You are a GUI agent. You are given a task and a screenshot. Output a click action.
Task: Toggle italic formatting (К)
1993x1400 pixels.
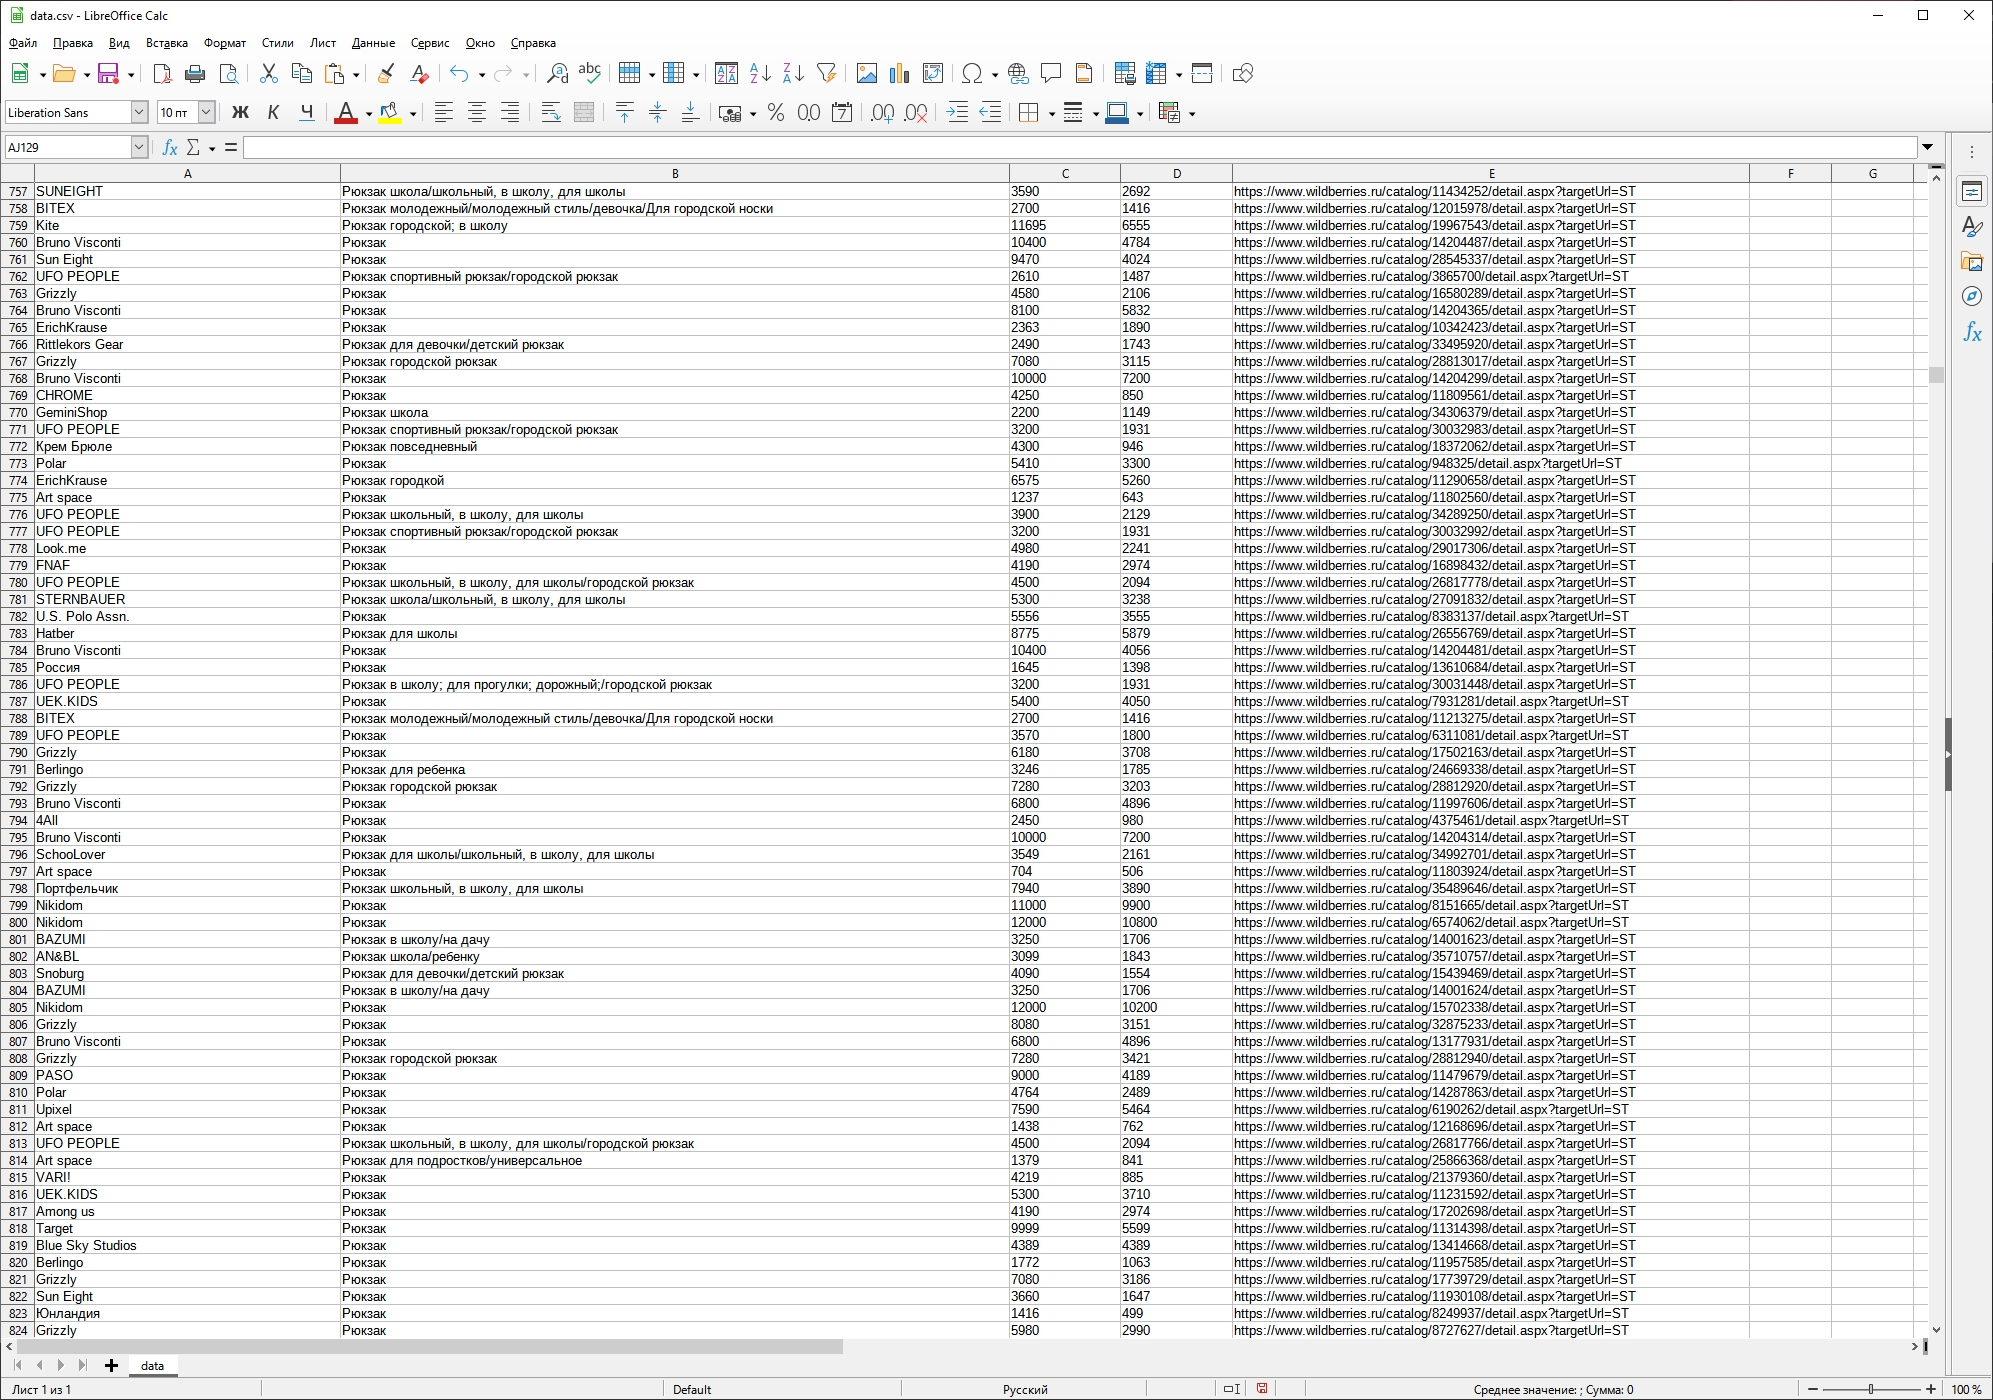click(273, 113)
